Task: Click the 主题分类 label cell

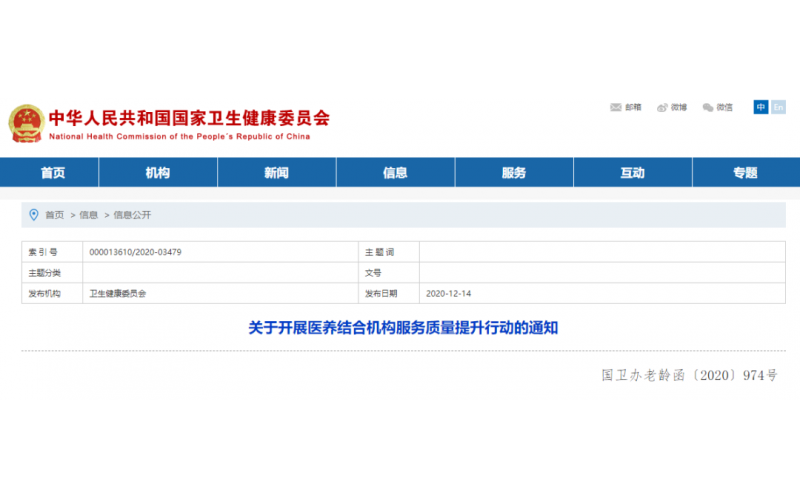Action: click(52, 273)
